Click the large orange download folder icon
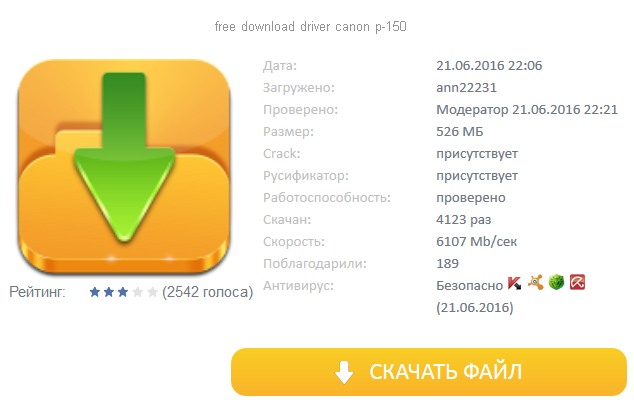This screenshot has width=634, height=402. (x=124, y=167)
